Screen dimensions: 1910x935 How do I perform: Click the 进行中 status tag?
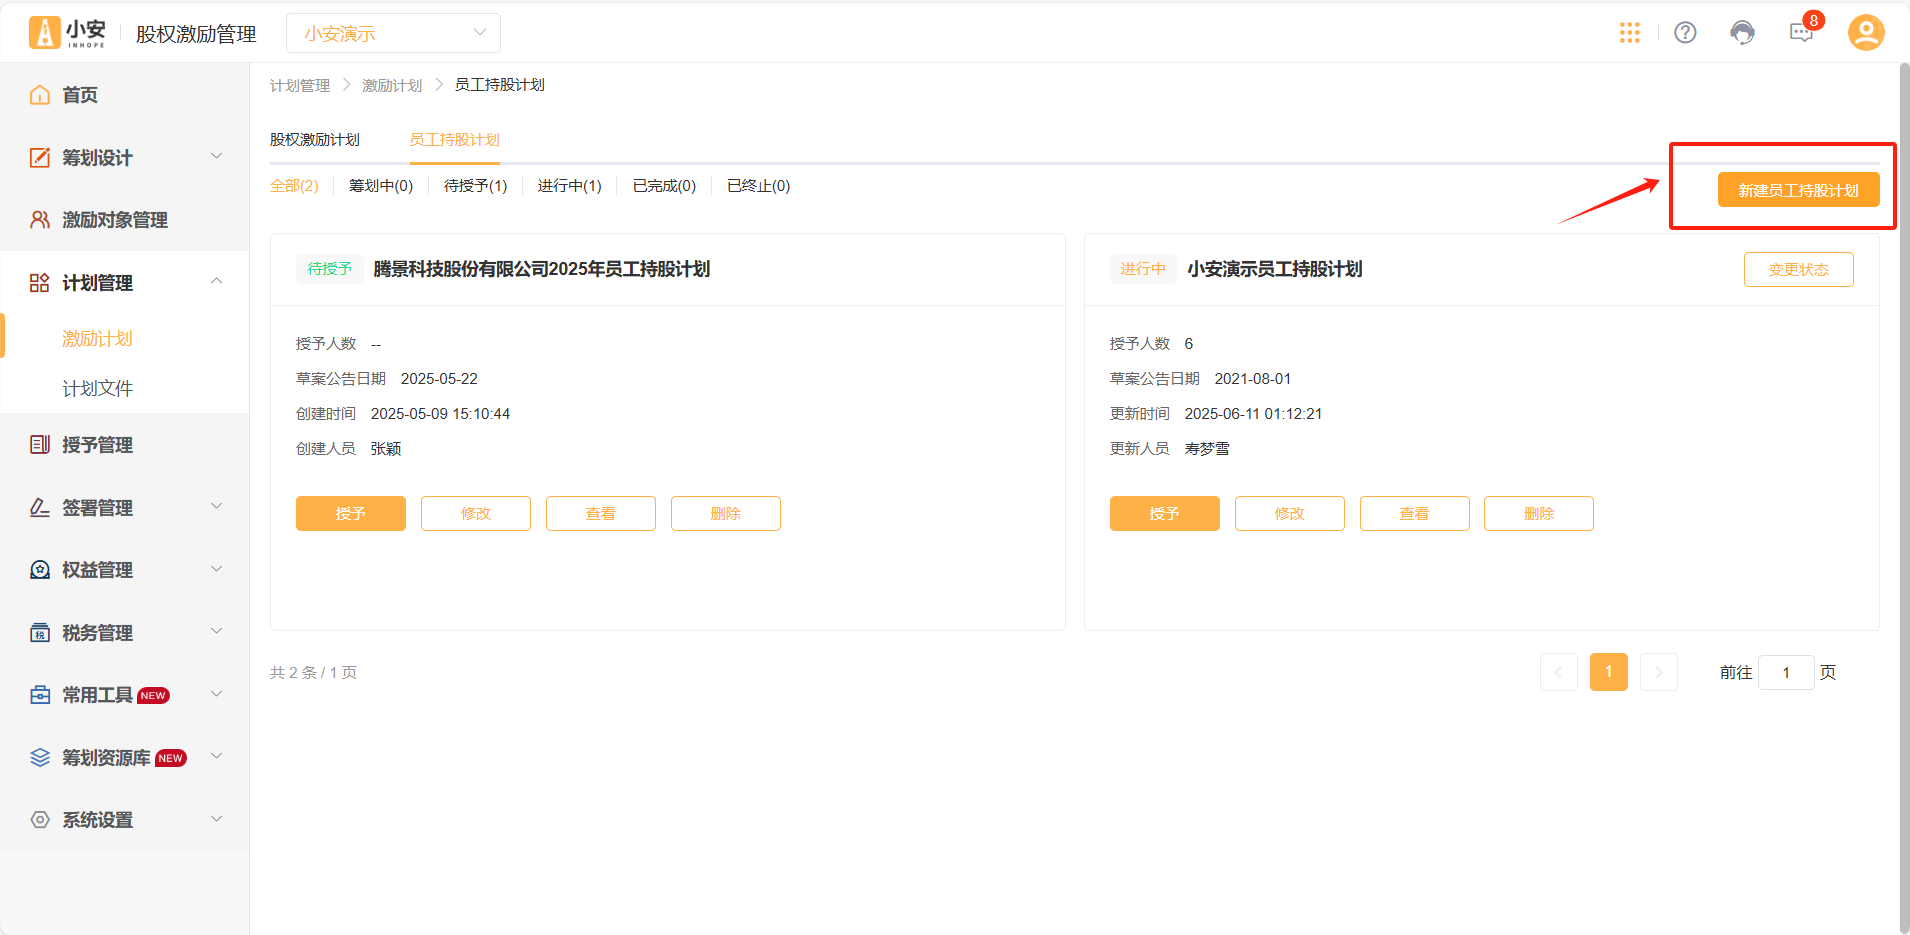point(1143,269)
